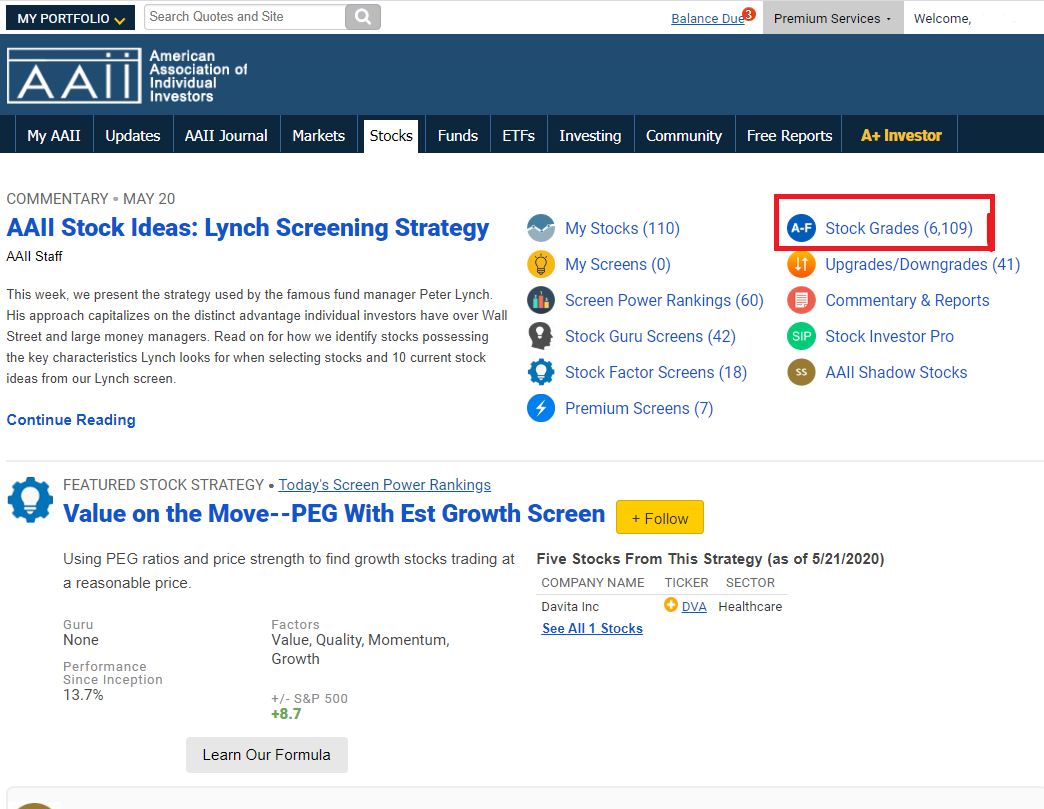This screenshot has height=809, width=1044.
Task: Click the notification badge showing 3
Action: click(x=749, y=13)
